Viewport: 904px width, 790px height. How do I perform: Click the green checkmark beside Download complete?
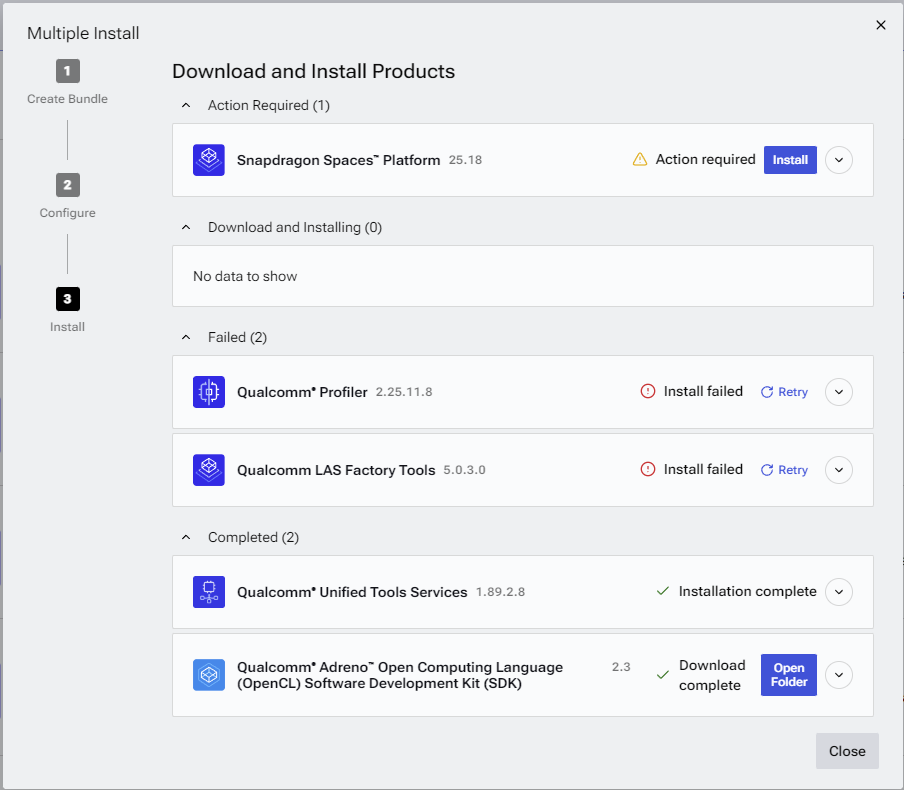(x=663, y=675)
